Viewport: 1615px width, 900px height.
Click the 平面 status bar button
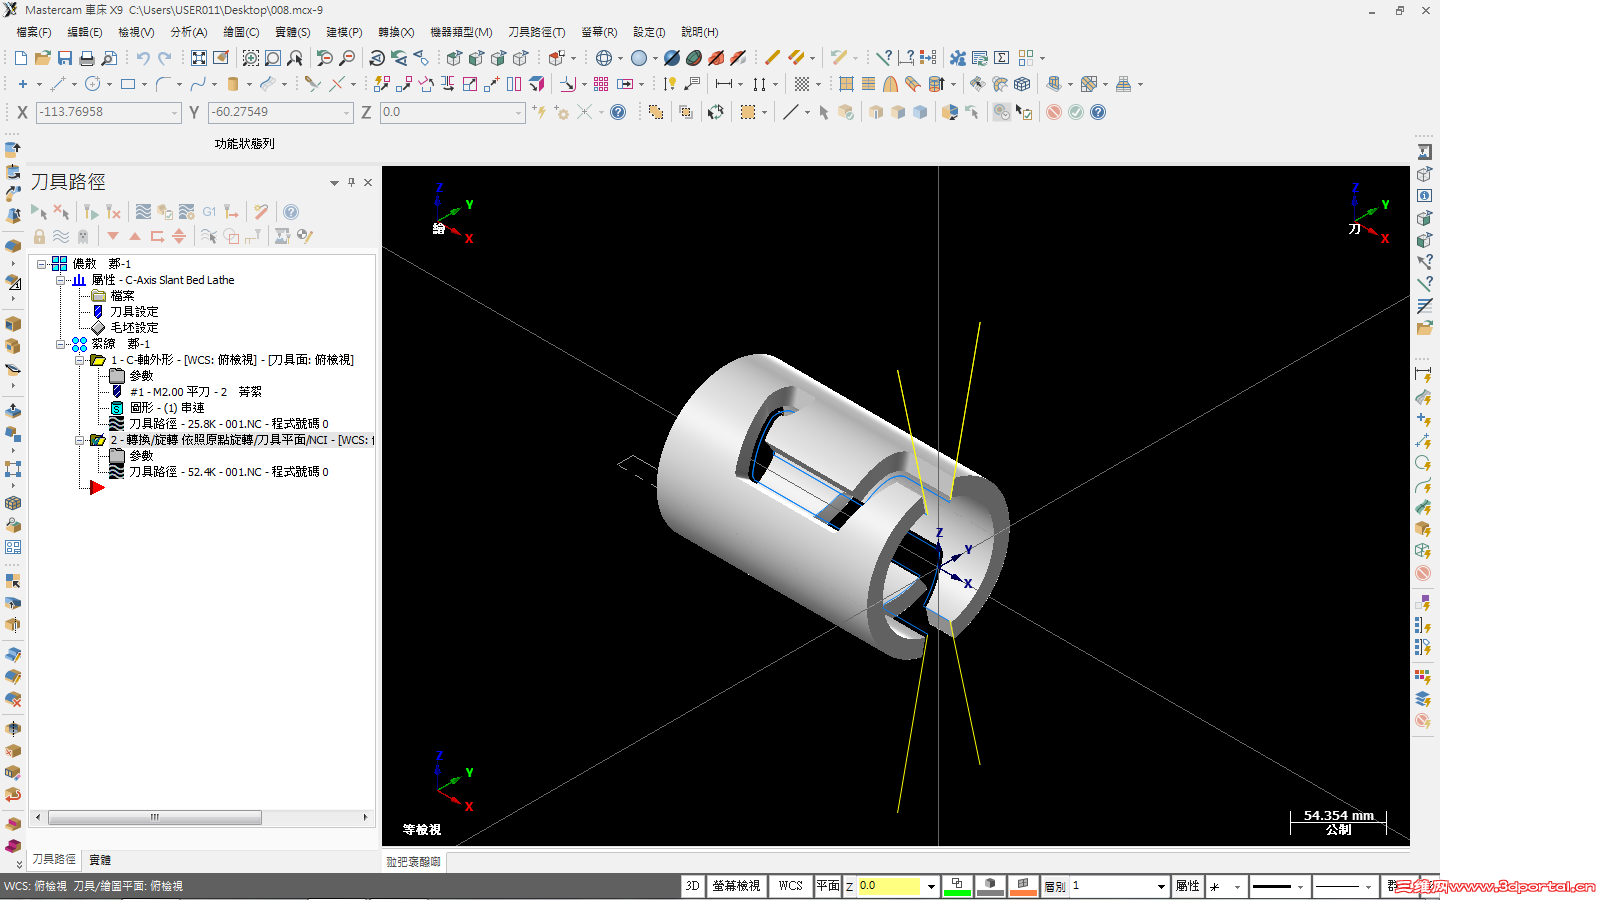pos(828,886)
